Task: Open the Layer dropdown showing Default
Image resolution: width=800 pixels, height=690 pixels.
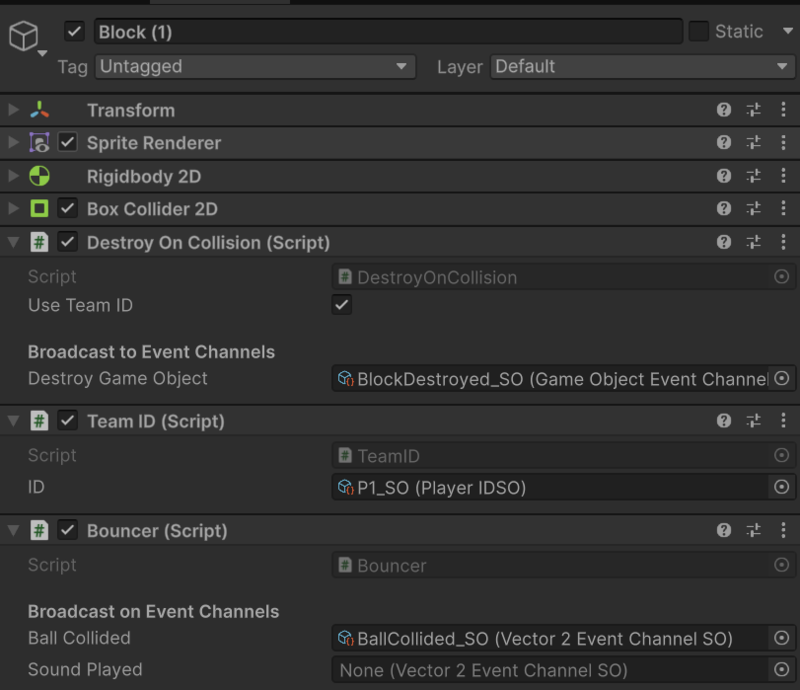Action: coord(642,66)
